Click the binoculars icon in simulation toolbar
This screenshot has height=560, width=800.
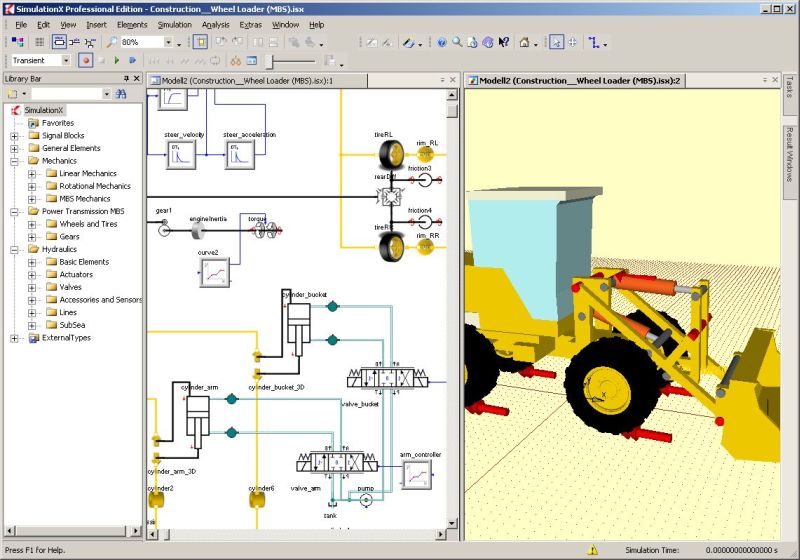[x=236, y=61]
